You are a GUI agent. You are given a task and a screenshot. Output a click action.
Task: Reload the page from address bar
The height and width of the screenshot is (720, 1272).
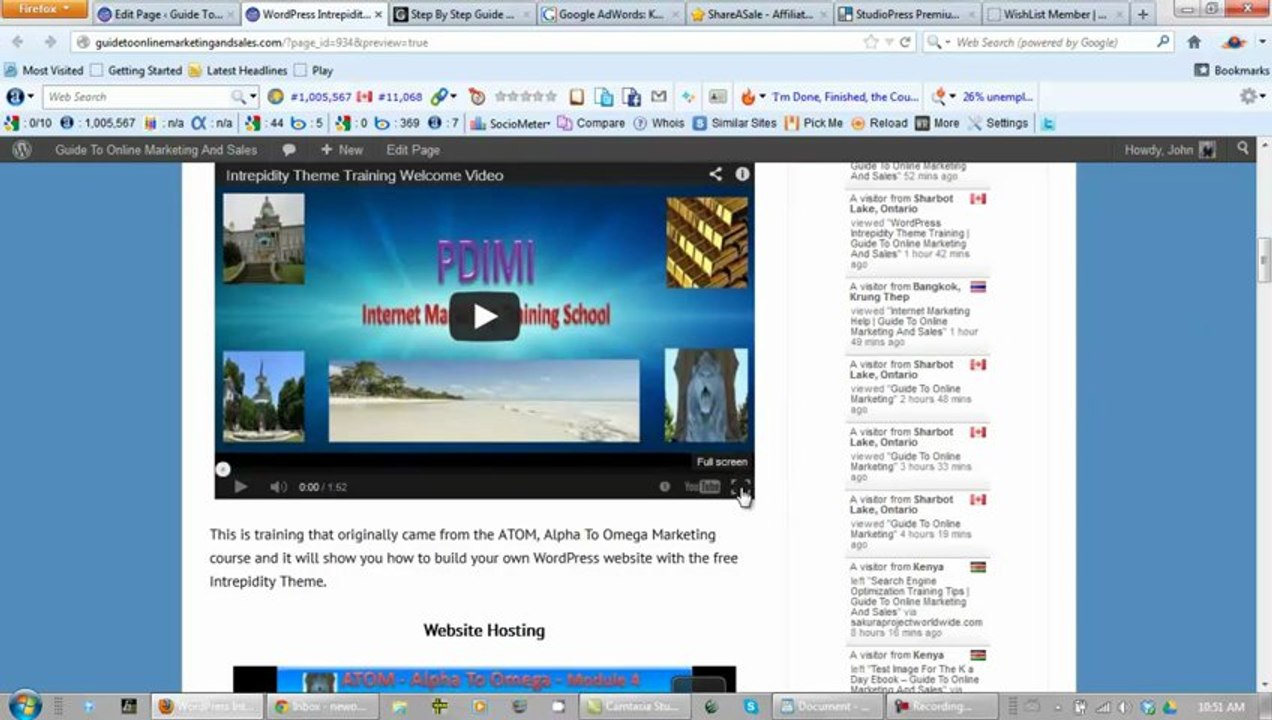coord(905,42)
